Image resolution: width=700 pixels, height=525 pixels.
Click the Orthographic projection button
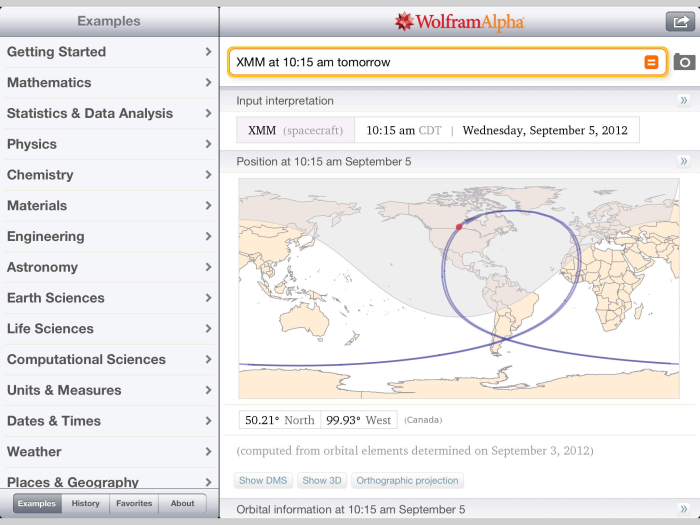pyautogui.click(x=407, y=480)
